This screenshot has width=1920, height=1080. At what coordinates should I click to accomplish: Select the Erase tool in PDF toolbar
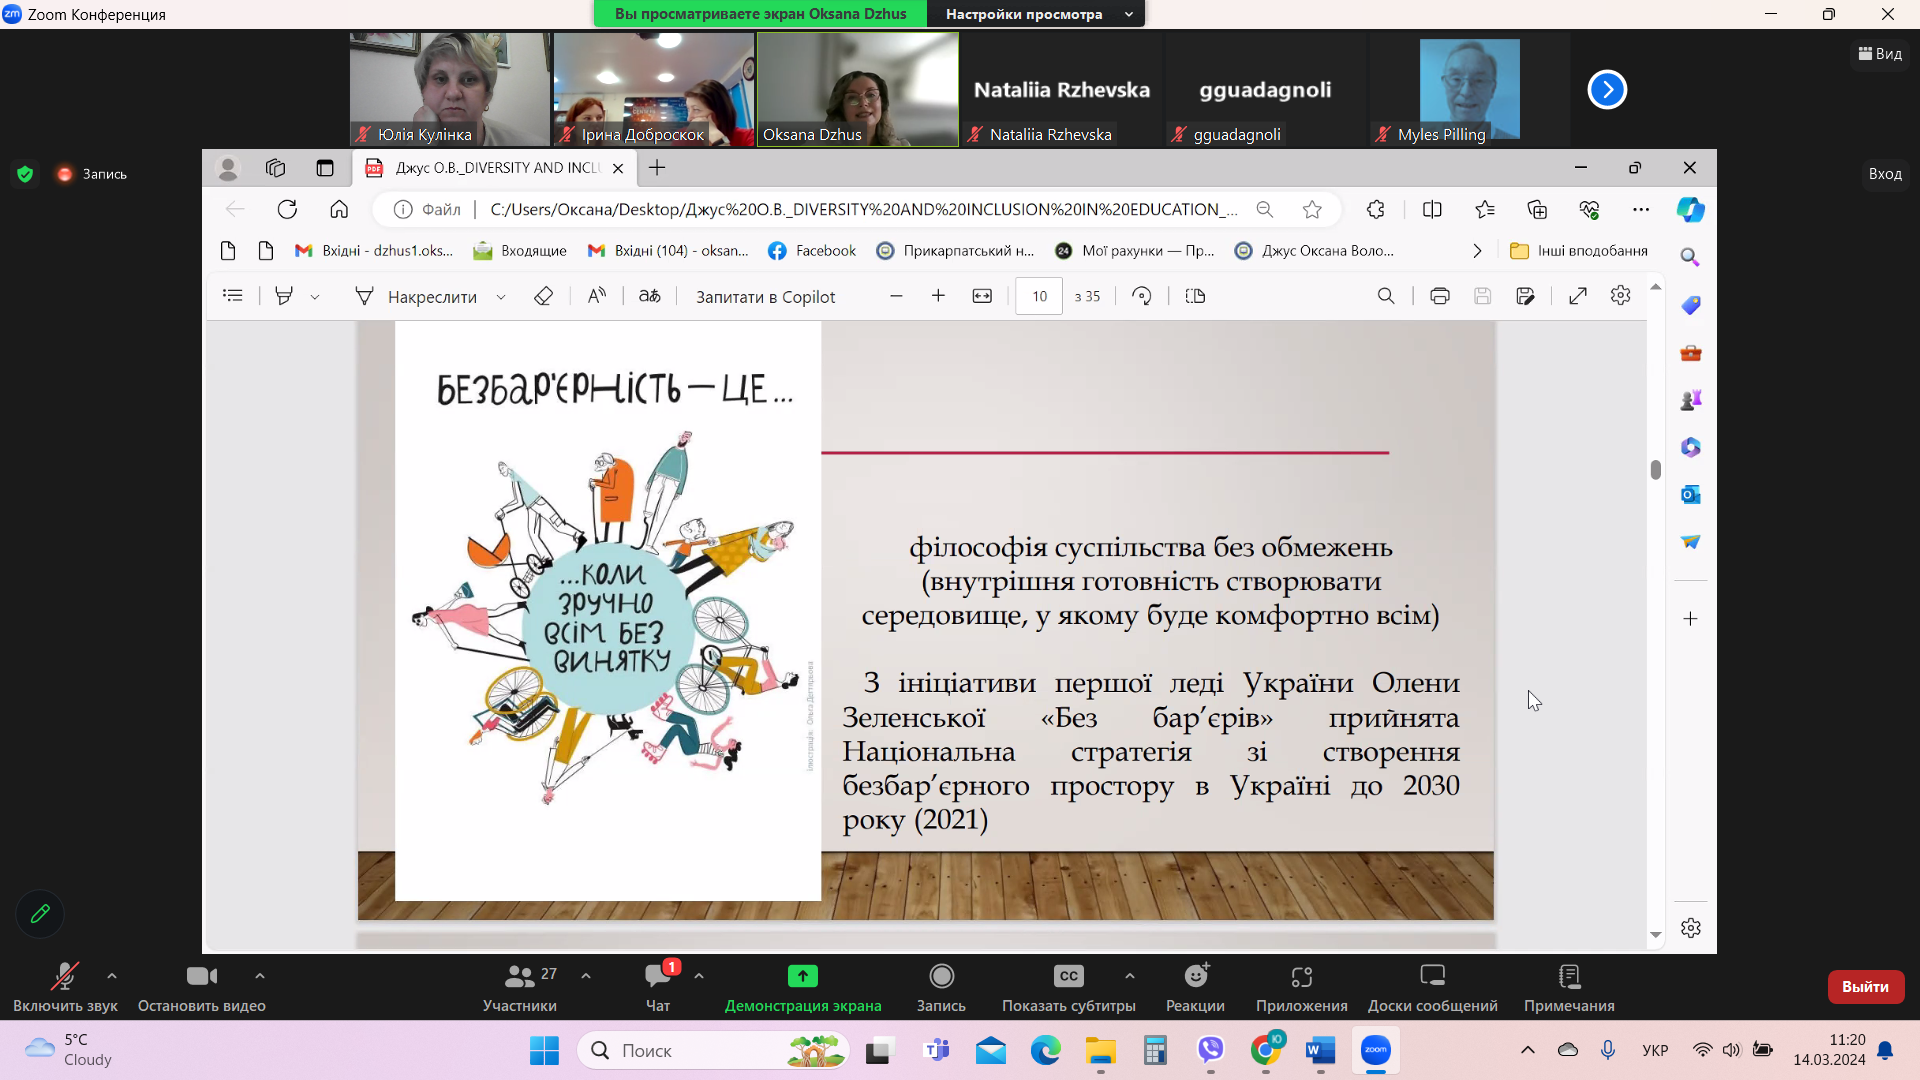(x=543, y=296)
